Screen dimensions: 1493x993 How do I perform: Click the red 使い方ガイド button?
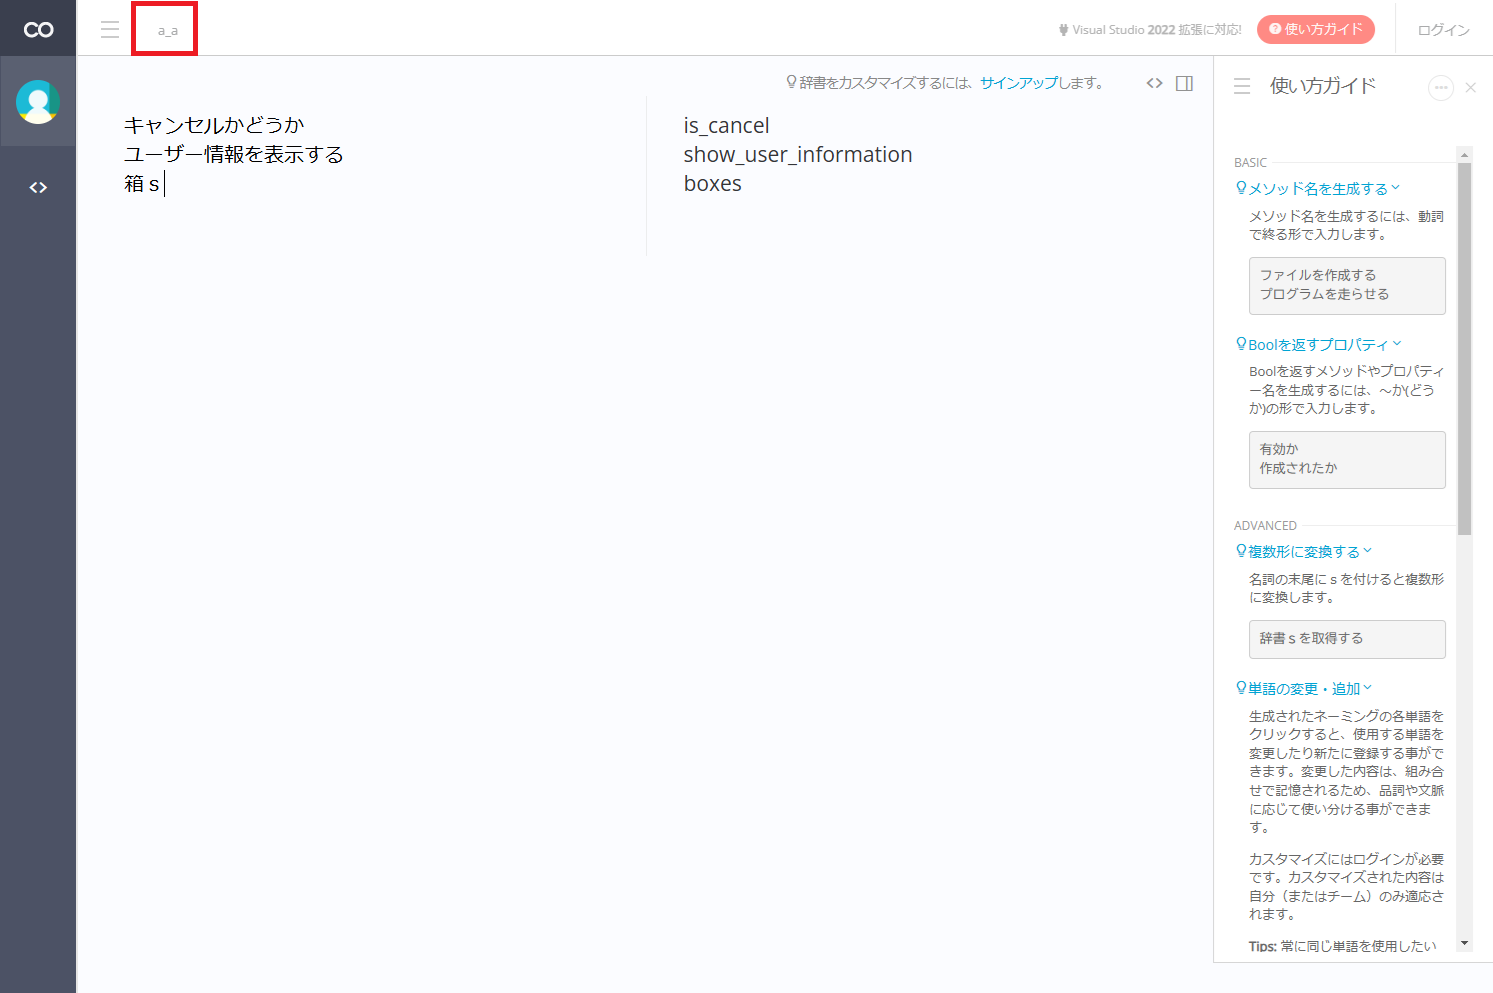[x=1315, y=30]
